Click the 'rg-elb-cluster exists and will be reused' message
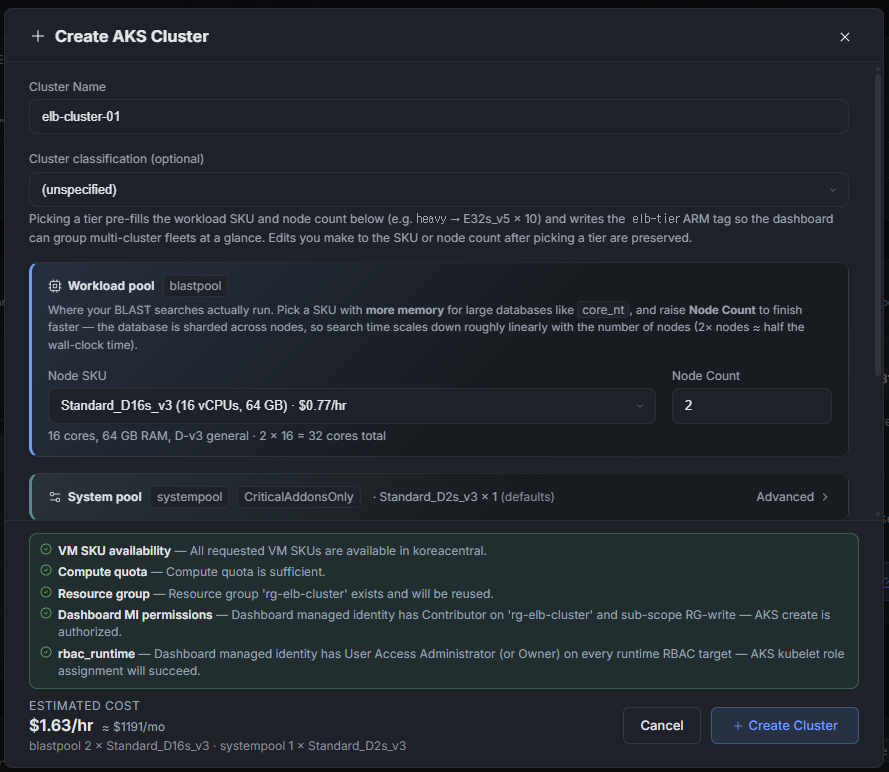This screenshot has height=772, width=889. (x=331, y=594)
